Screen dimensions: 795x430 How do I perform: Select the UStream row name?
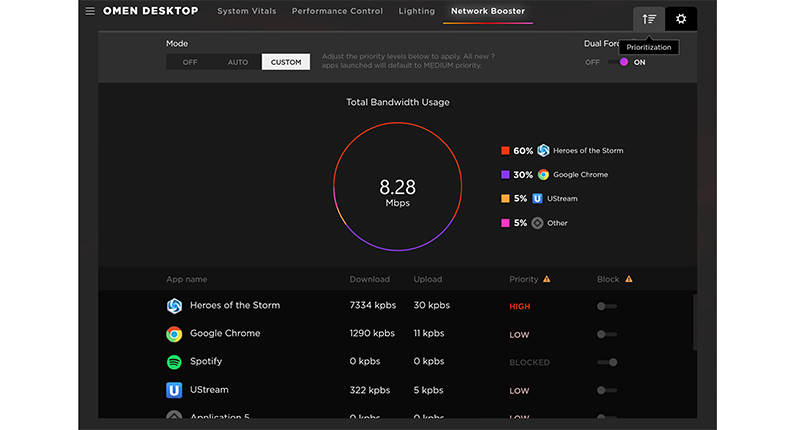(x=209, y=389)
